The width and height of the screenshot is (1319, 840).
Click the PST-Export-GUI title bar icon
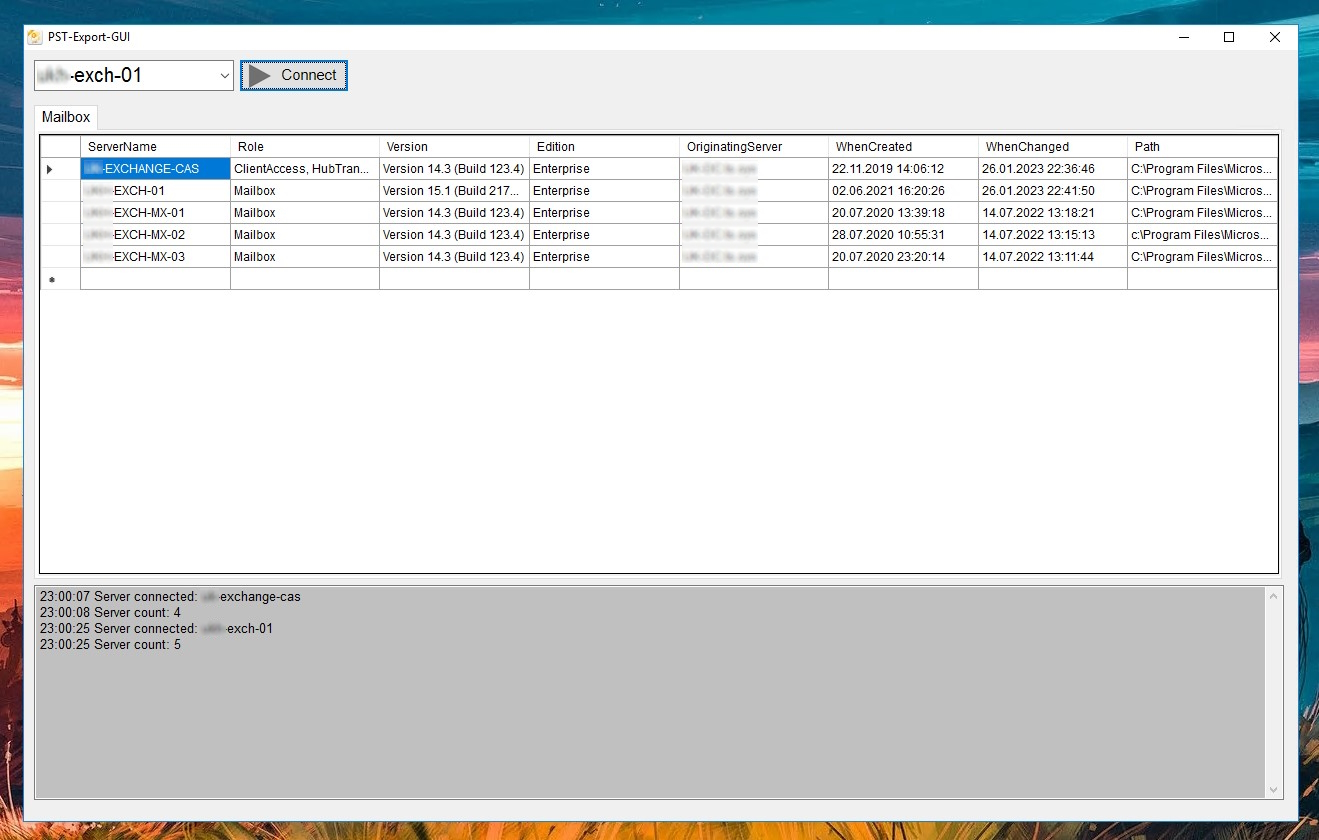click(35, 37)
